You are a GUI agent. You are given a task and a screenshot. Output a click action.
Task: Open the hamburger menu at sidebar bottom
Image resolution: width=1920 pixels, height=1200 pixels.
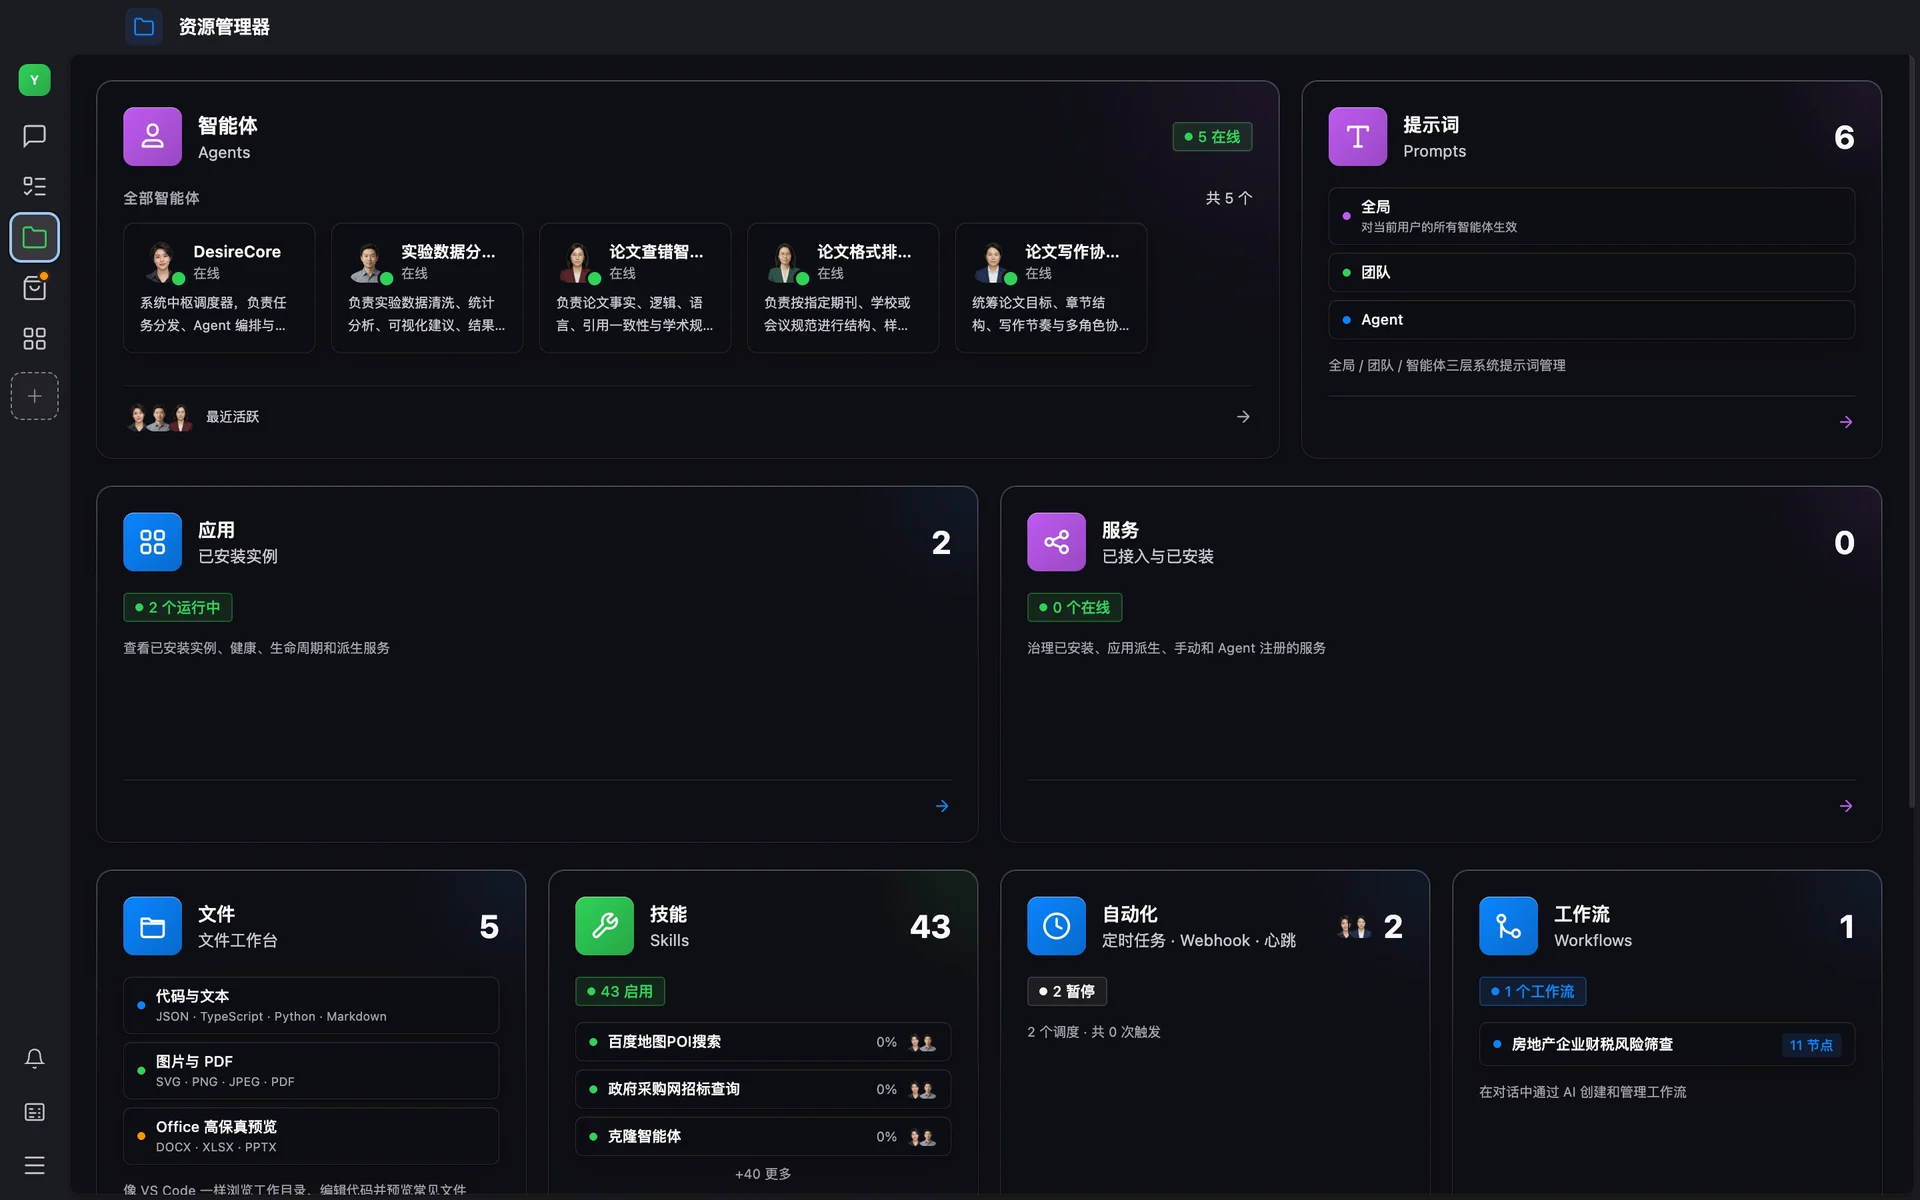pos(34,1165)
